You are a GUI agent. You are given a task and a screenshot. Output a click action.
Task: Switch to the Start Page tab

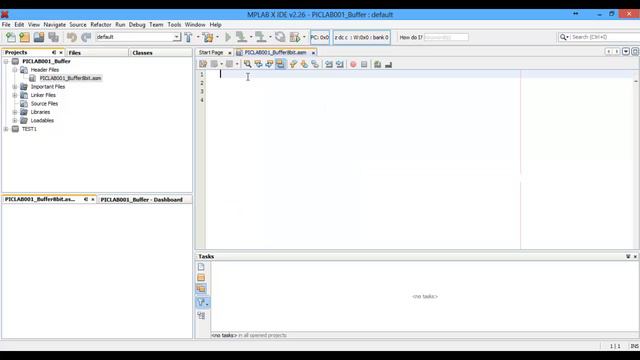(x=211, y=53)
